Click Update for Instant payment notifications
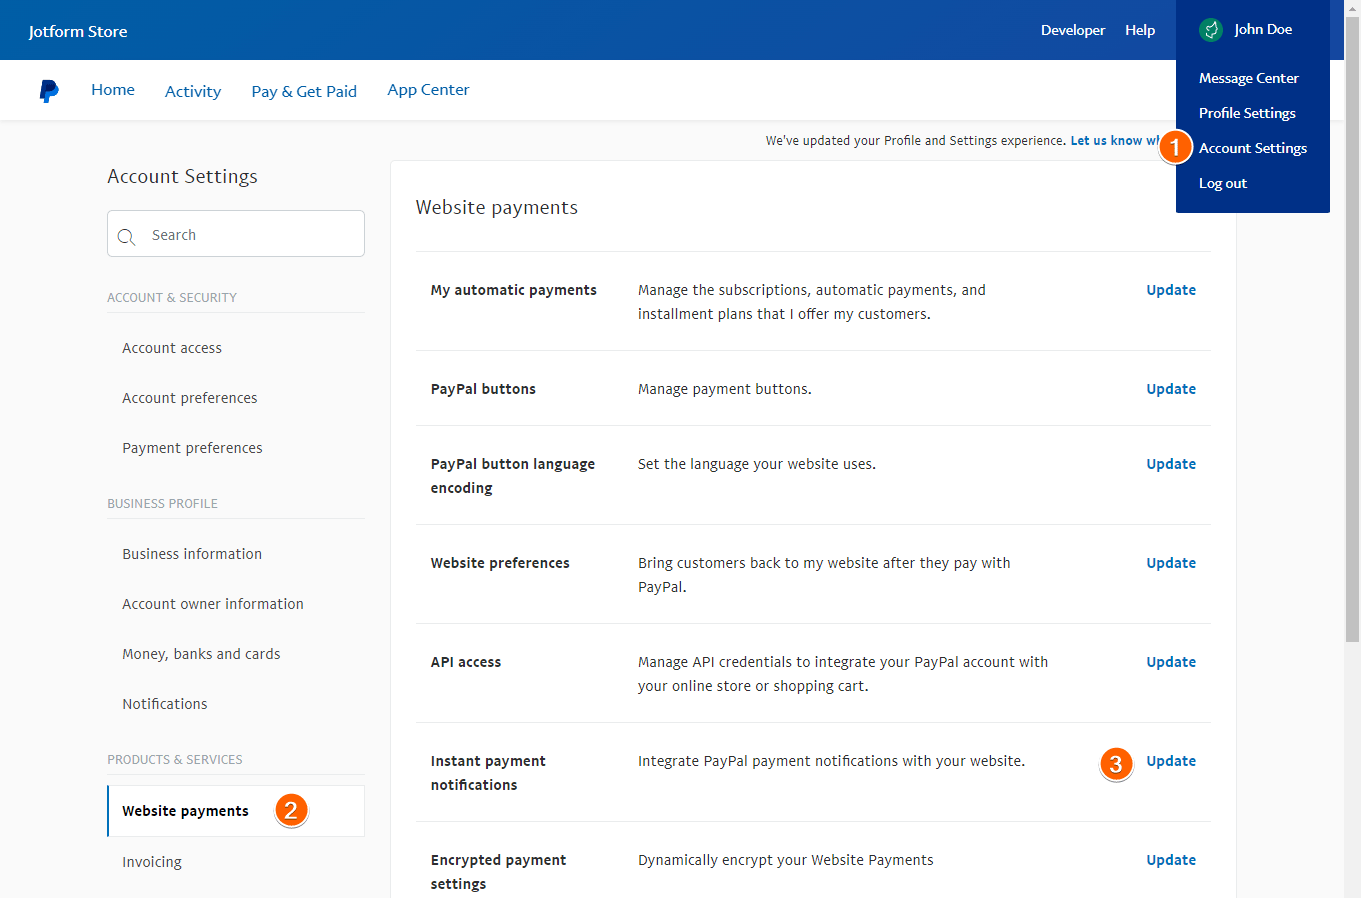This screenshot has width=1361, height=898. (x=1170, y=760)
